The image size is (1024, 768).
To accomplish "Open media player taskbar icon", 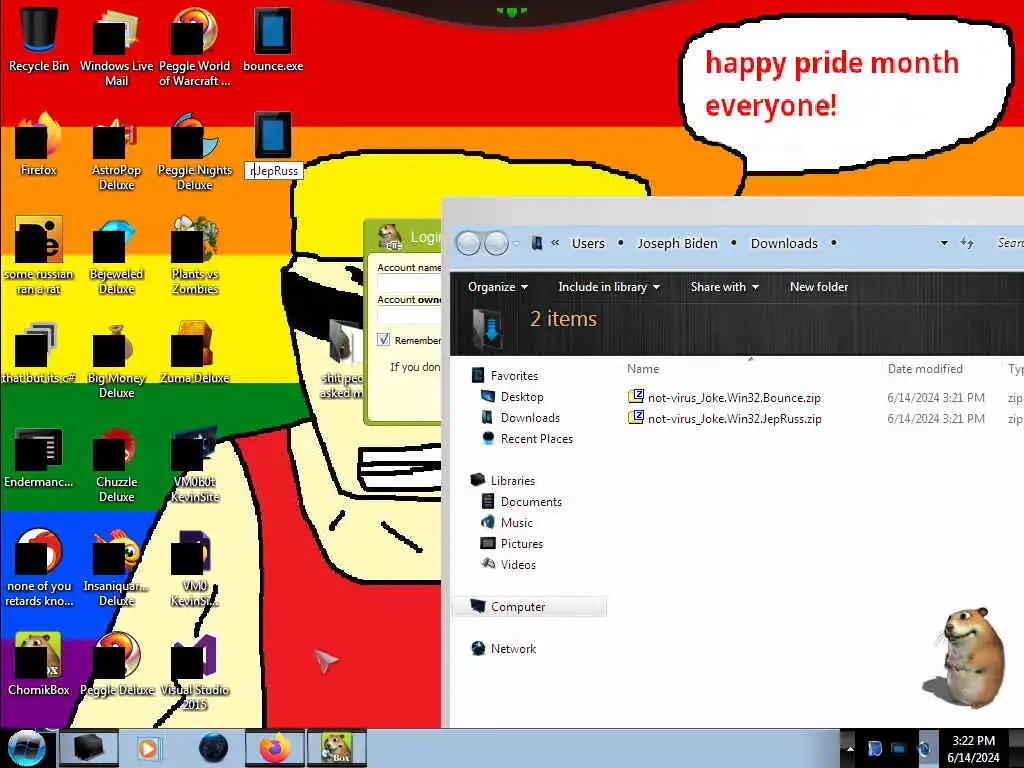I will point(148,748).
